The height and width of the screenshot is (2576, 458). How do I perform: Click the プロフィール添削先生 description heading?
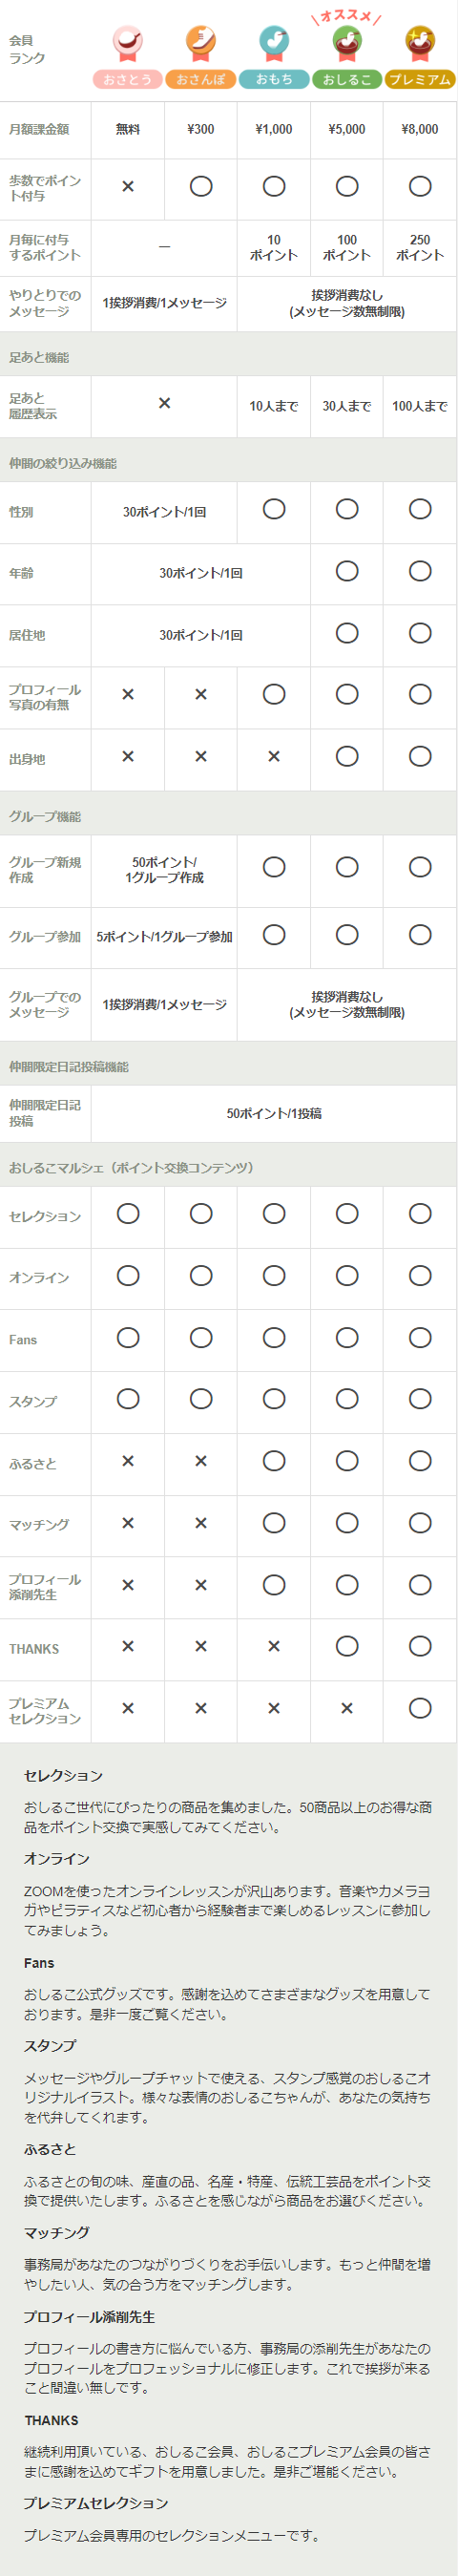coord(89,2316)
